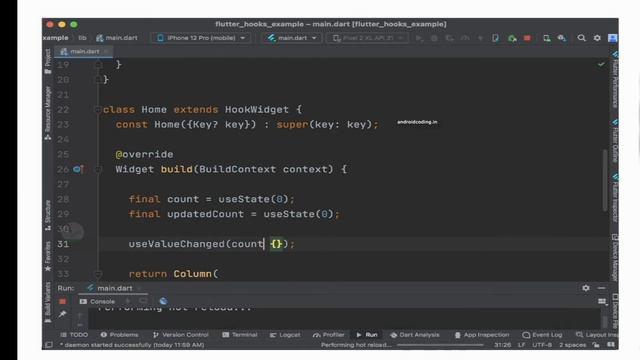Click the fold end marker on line 20
Image resolution: width=640 pixels, height=360 pixels.
click(98, 80)
